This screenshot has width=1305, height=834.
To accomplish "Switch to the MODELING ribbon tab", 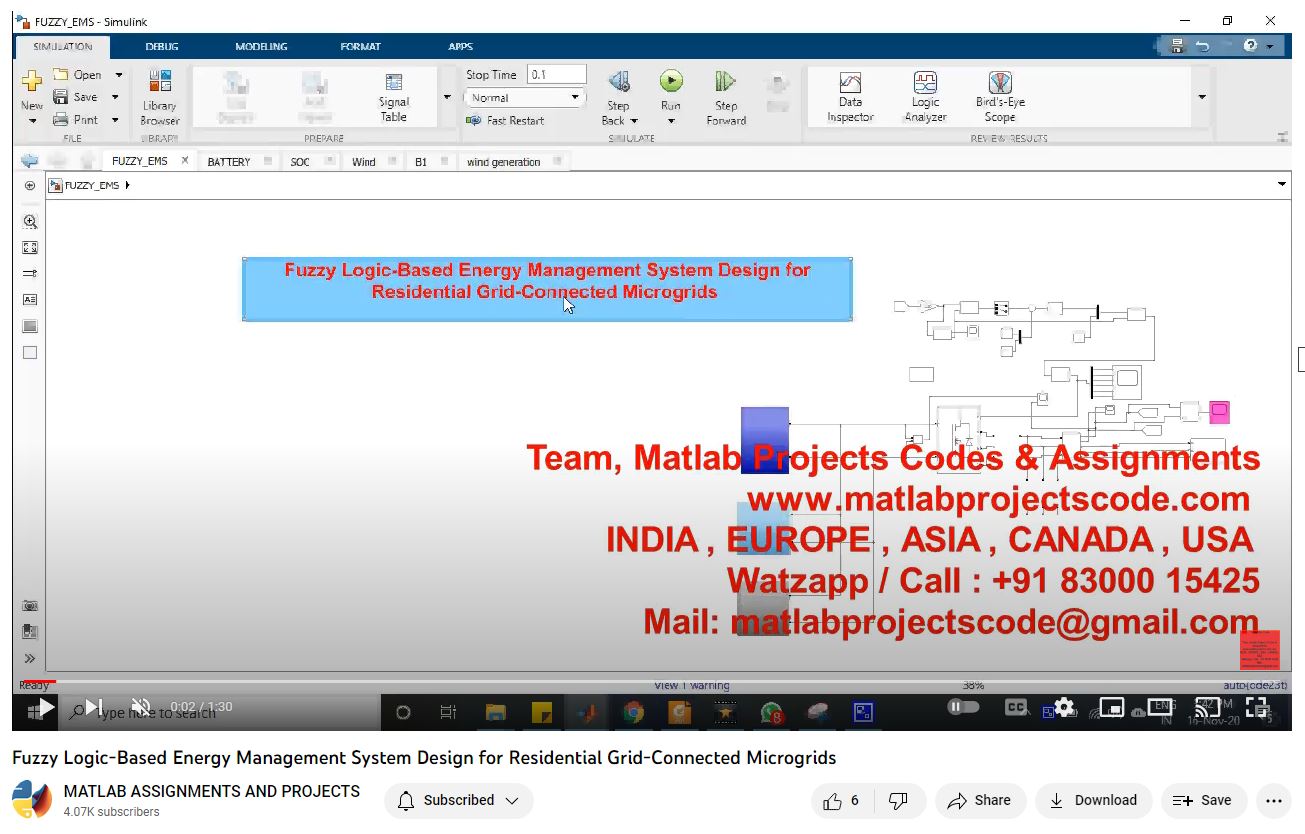I will click(261, 46).
